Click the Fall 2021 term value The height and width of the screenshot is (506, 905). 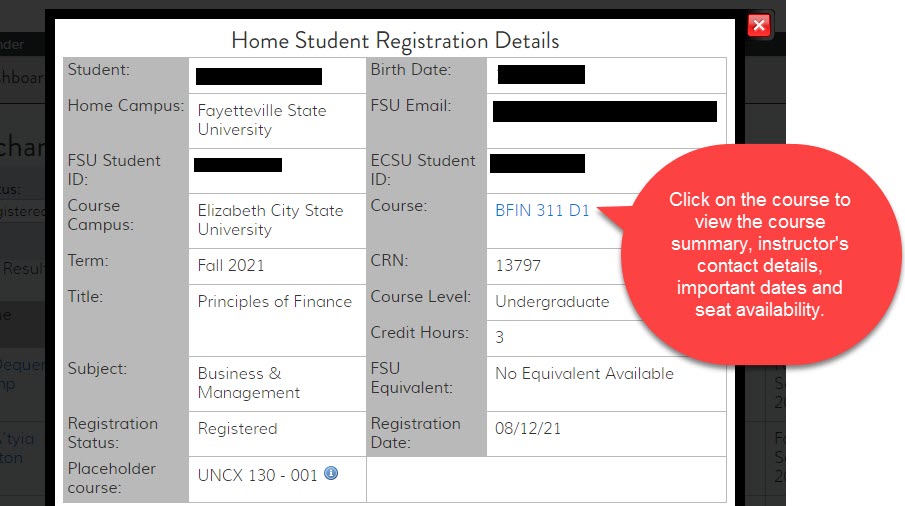(x=231, y=266)
